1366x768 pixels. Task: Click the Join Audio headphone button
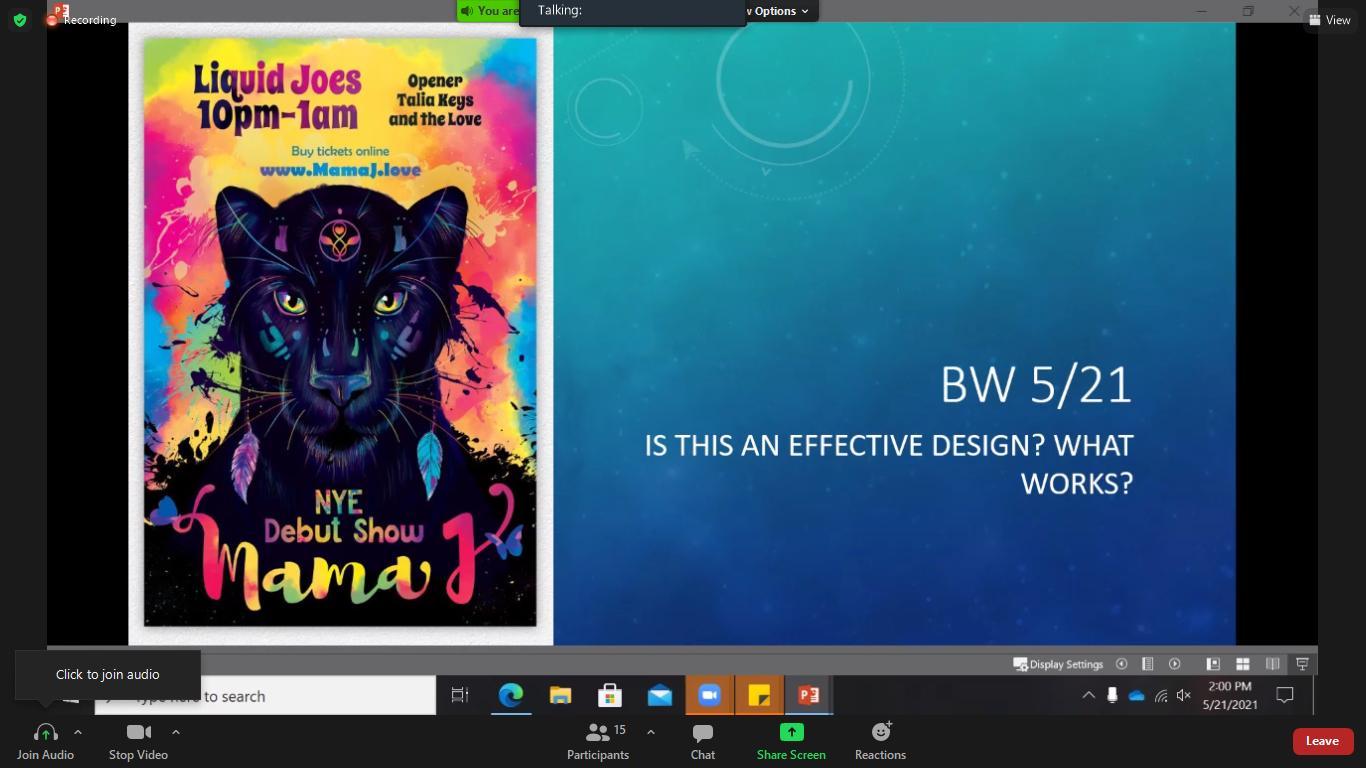[45, 741]
